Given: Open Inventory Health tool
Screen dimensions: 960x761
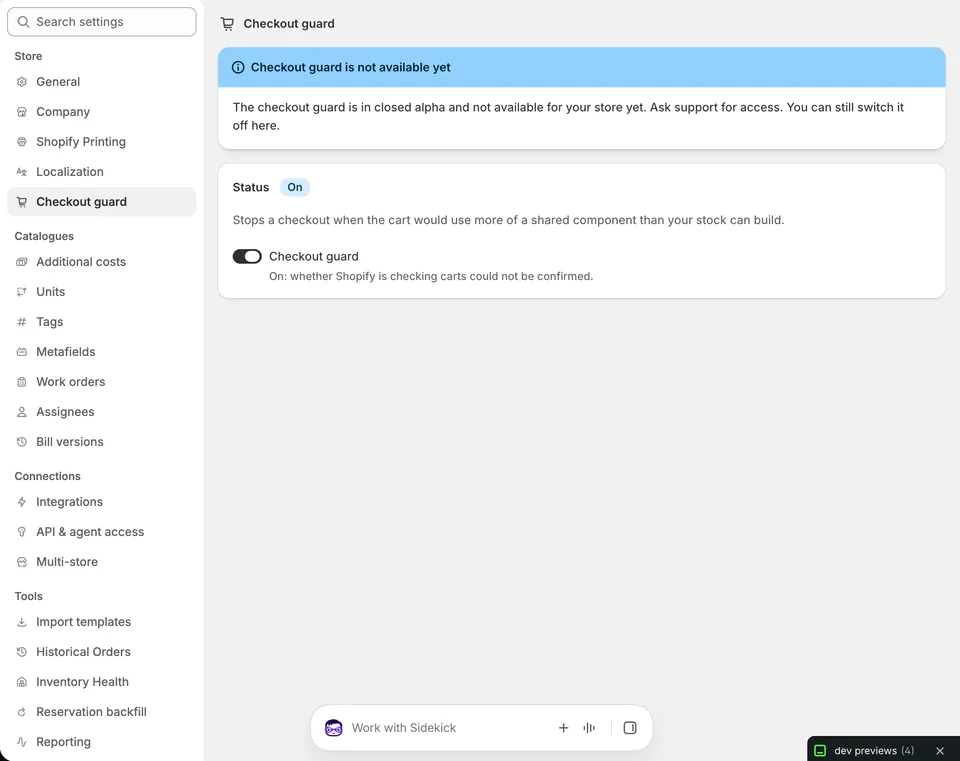Looking at the screenshot, I should coord(102,681).
